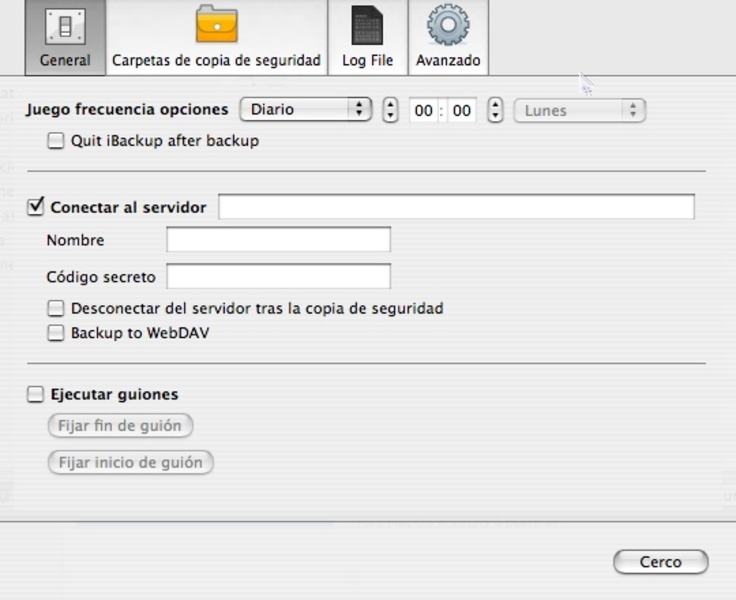Click the Juego frecuencia opciones label
This screenshot has width=736, height=600.
[x=127, y=109]
